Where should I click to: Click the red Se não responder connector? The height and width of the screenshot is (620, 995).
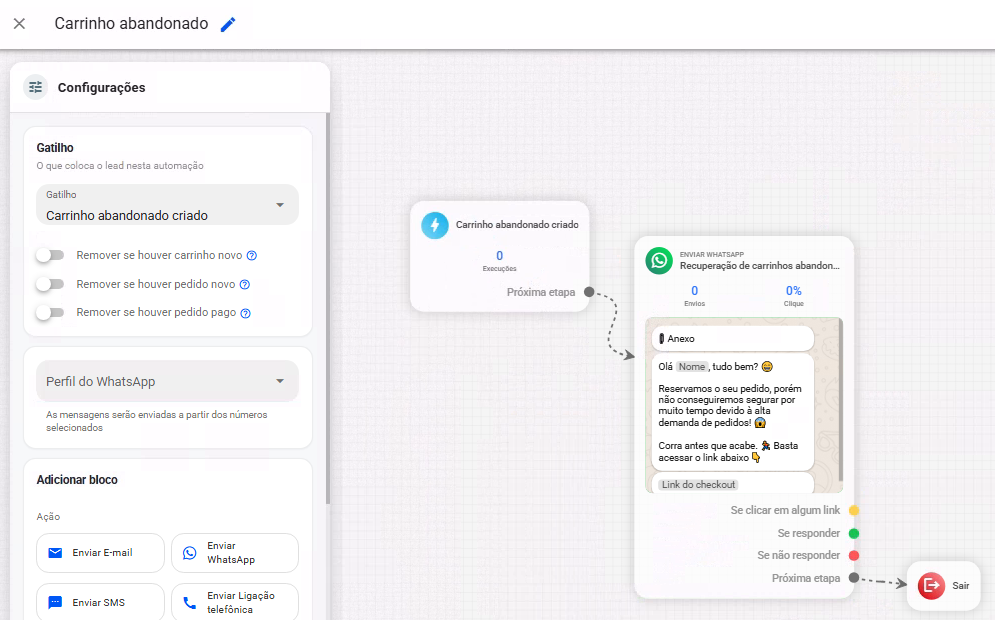pos(854,555)
